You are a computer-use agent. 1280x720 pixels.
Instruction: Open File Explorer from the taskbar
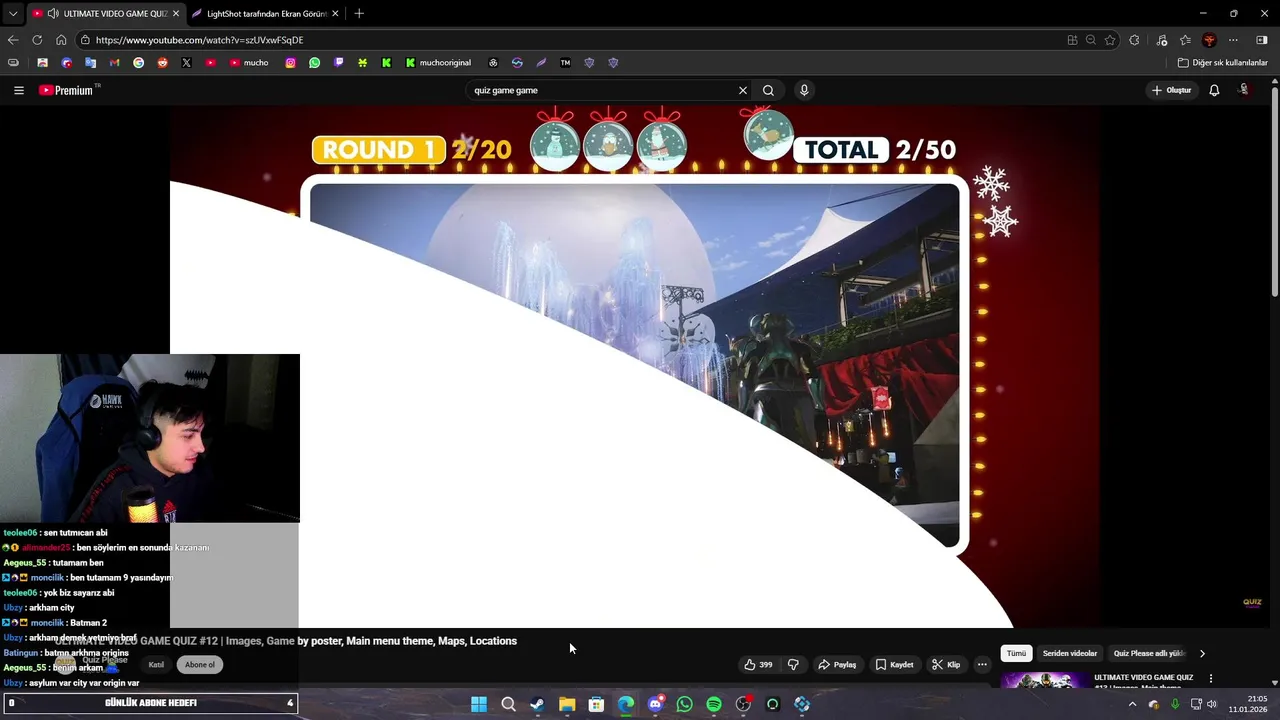coord(567,704)
